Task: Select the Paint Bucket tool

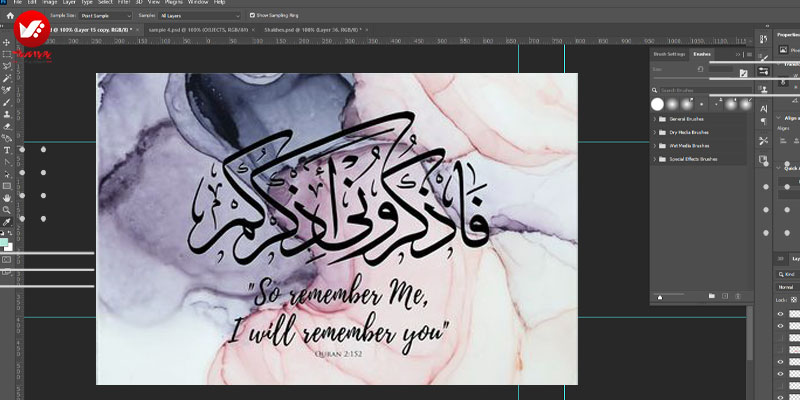Action: 7,138
